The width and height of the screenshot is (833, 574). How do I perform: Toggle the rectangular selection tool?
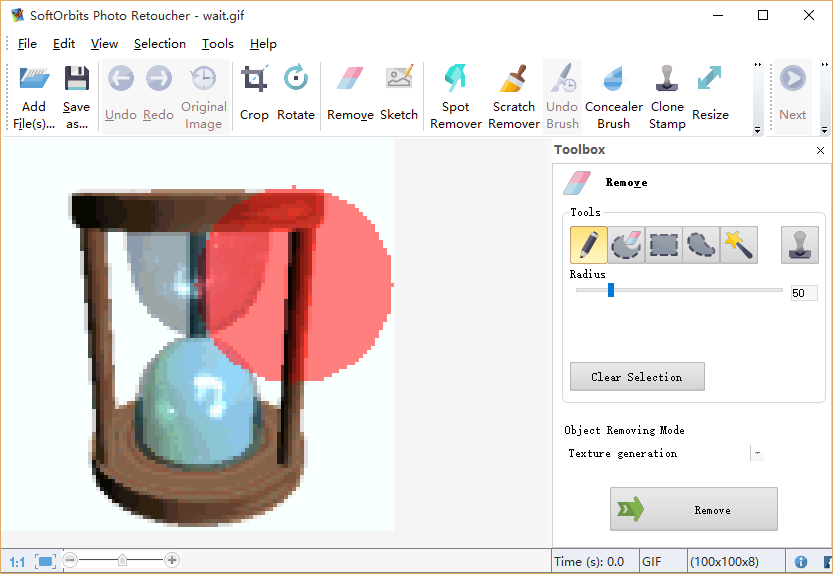click(x=664, y=245)
